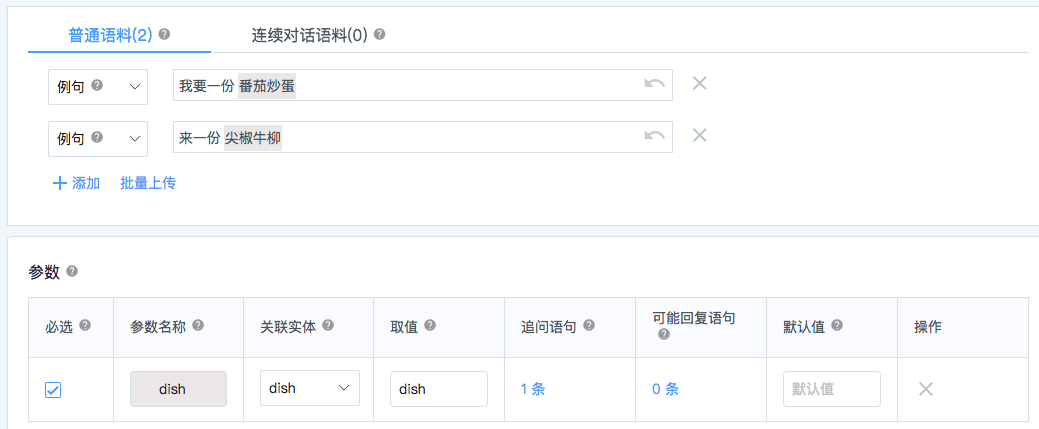Open 例句 dropdown for 尖椒牛柳 row

[98, 139]
